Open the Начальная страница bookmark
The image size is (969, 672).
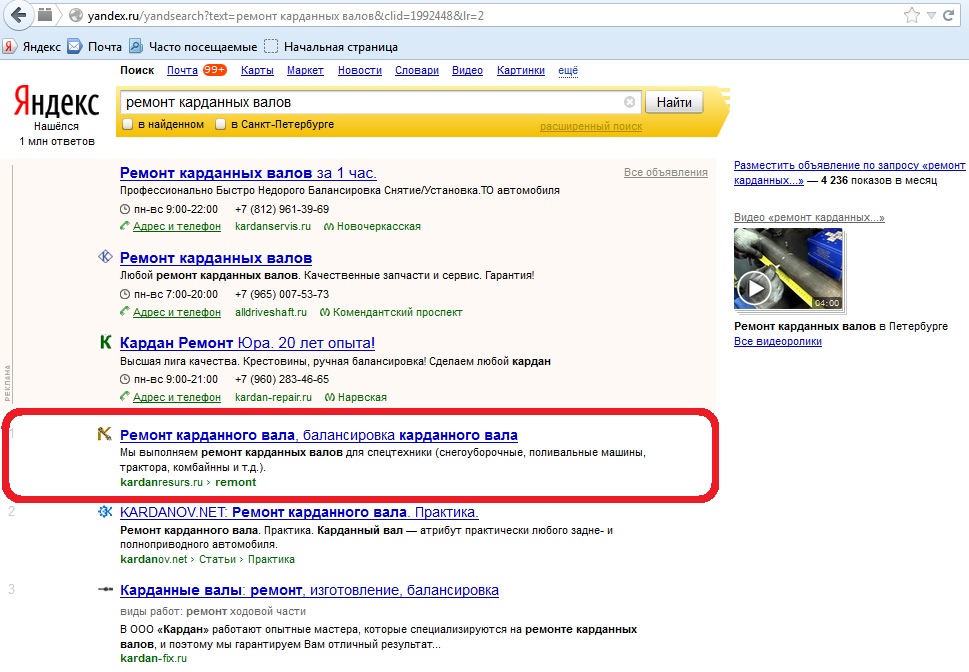pos(331,46)
